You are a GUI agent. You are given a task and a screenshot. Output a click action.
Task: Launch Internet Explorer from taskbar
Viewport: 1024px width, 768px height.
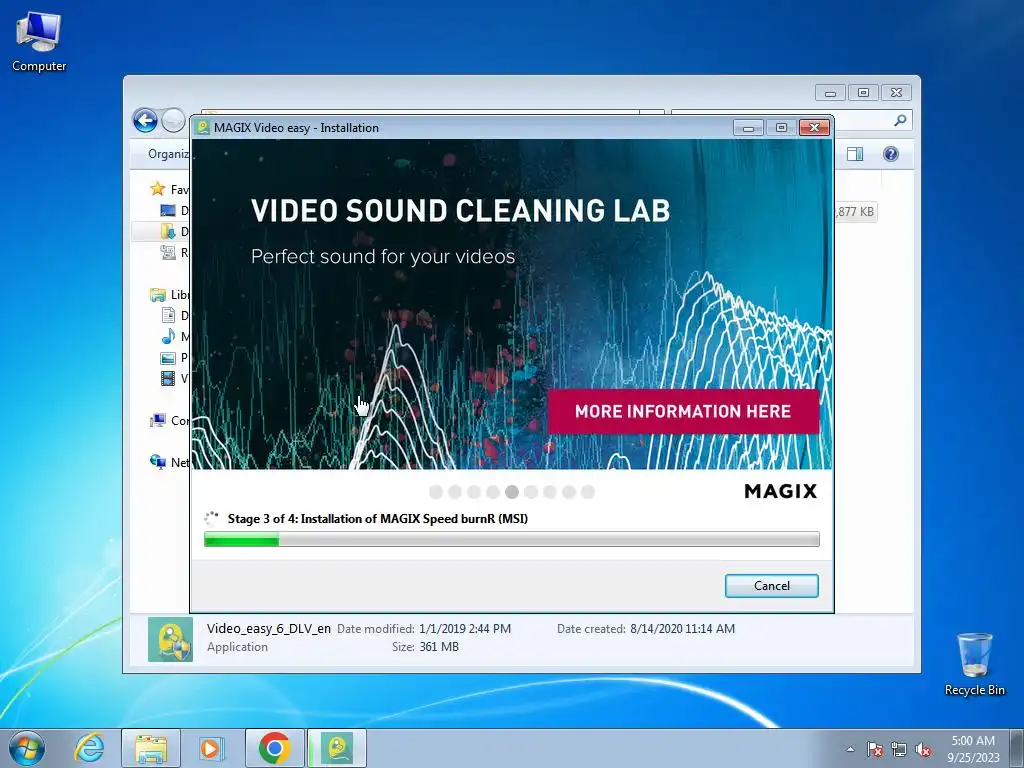[89, 748]
